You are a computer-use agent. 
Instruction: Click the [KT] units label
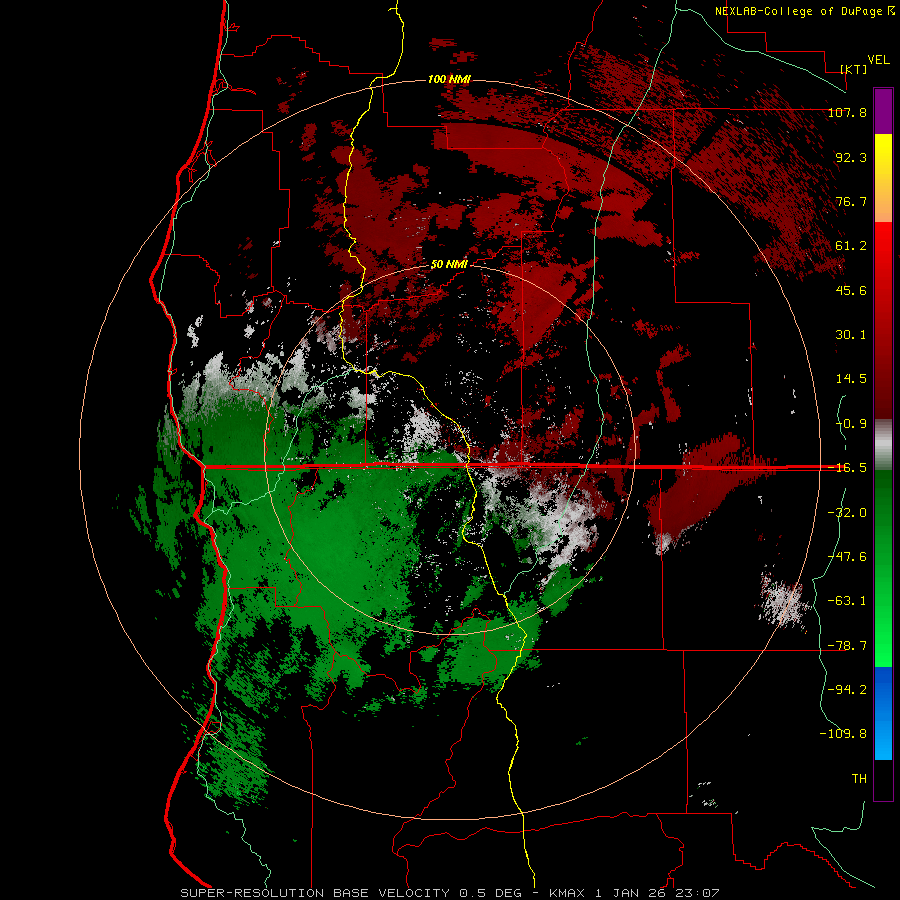pos(854,69)
